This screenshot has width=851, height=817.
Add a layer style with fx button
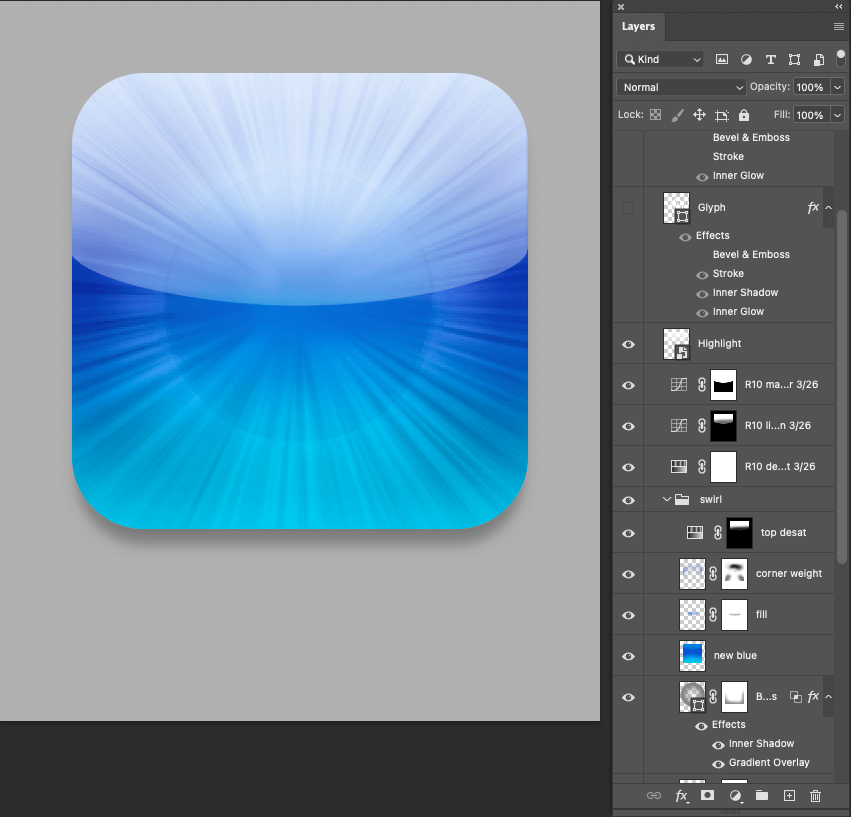pyautogui.click(x=681, y=796)
